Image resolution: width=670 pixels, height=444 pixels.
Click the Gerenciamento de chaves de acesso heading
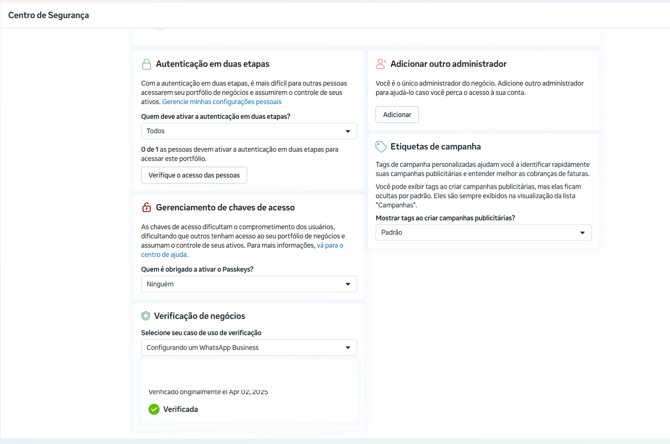pos(225,207)
